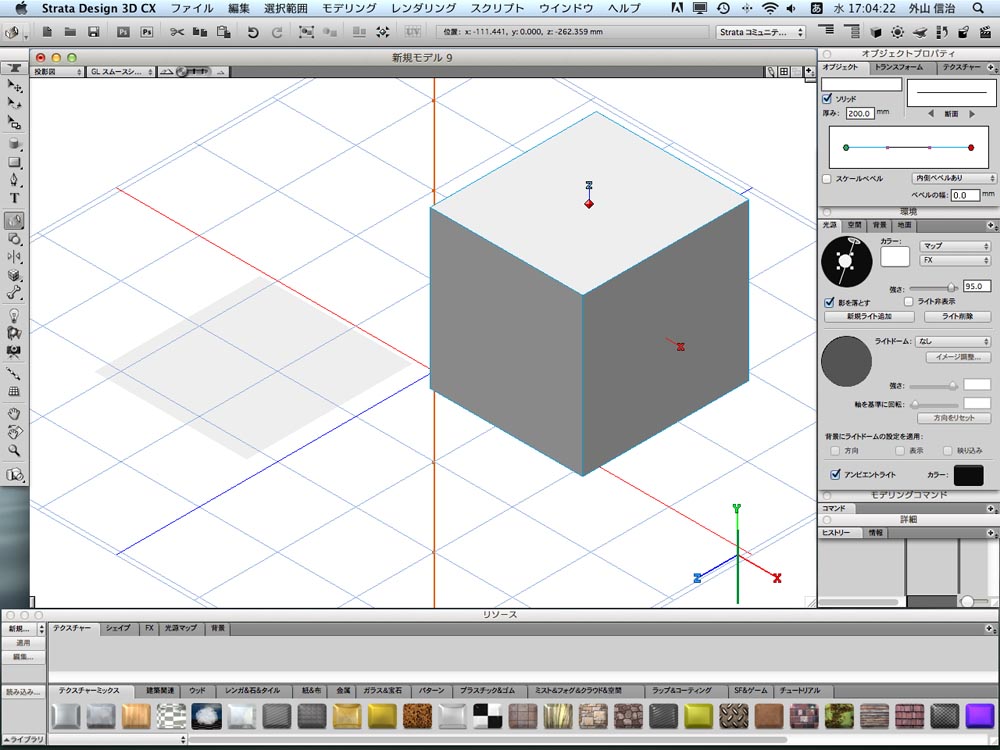Open the library path dropdown beside ライブラリ

point(118,740)
